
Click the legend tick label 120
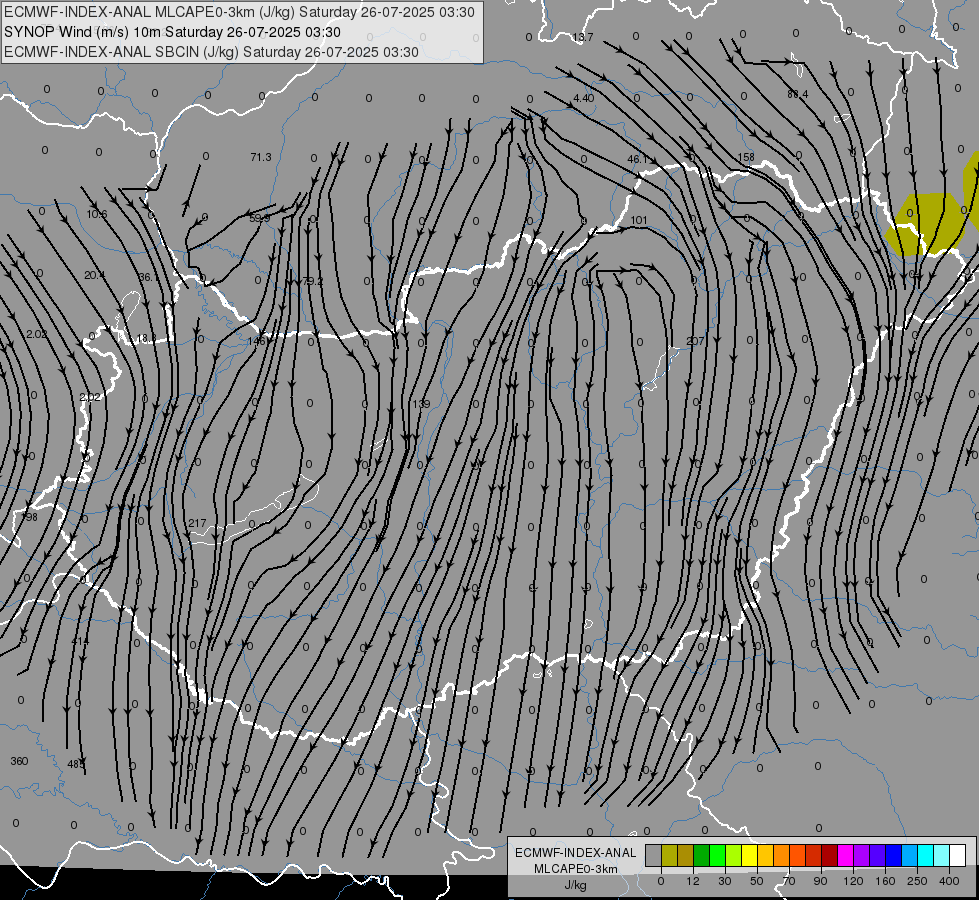click(x=853, y=881)
